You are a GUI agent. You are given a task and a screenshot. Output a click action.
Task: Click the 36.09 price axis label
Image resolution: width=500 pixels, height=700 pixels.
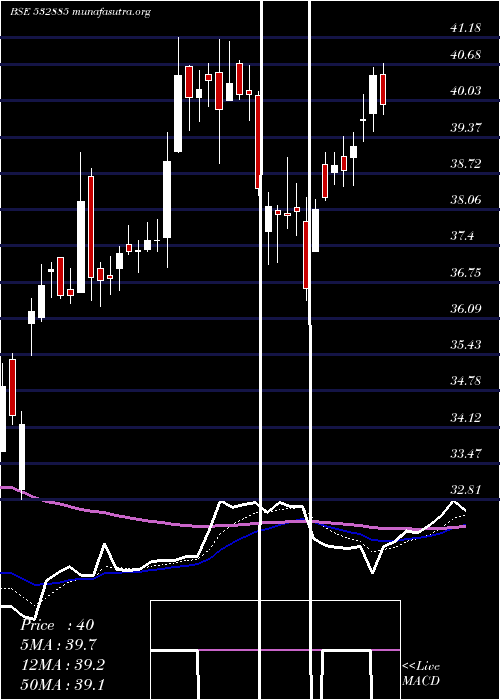point(465,309)
